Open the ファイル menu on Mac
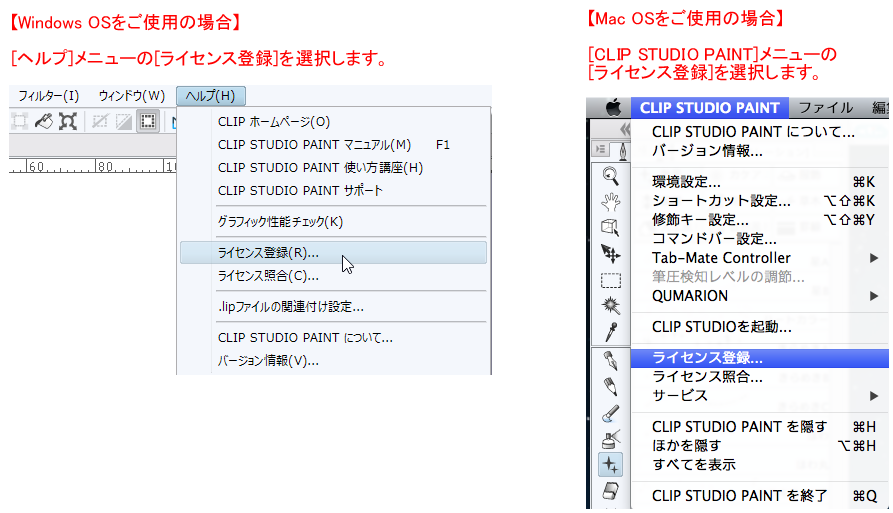 826,108
